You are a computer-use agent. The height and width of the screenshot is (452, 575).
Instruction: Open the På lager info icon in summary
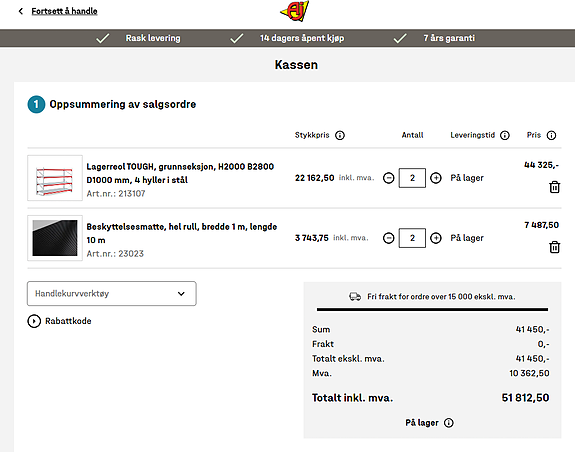pos(448,423)
